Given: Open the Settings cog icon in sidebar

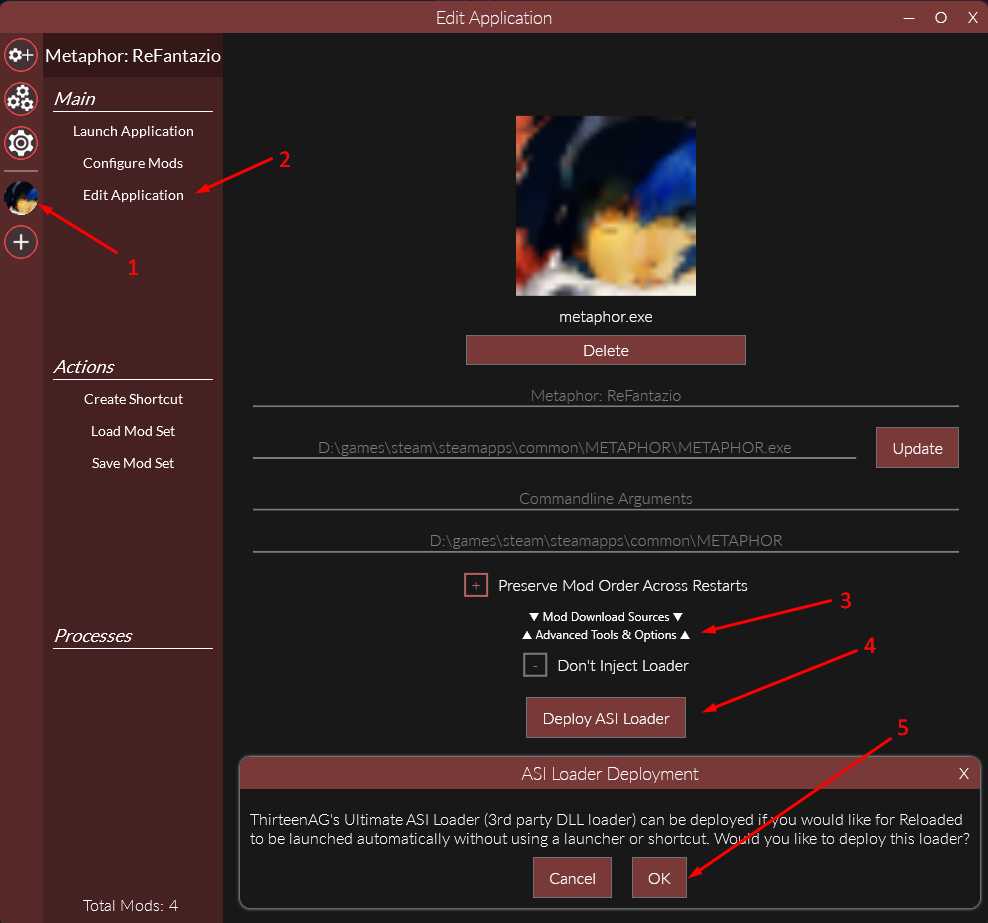Looking at the screenshot, I should (x=21, y=143).
